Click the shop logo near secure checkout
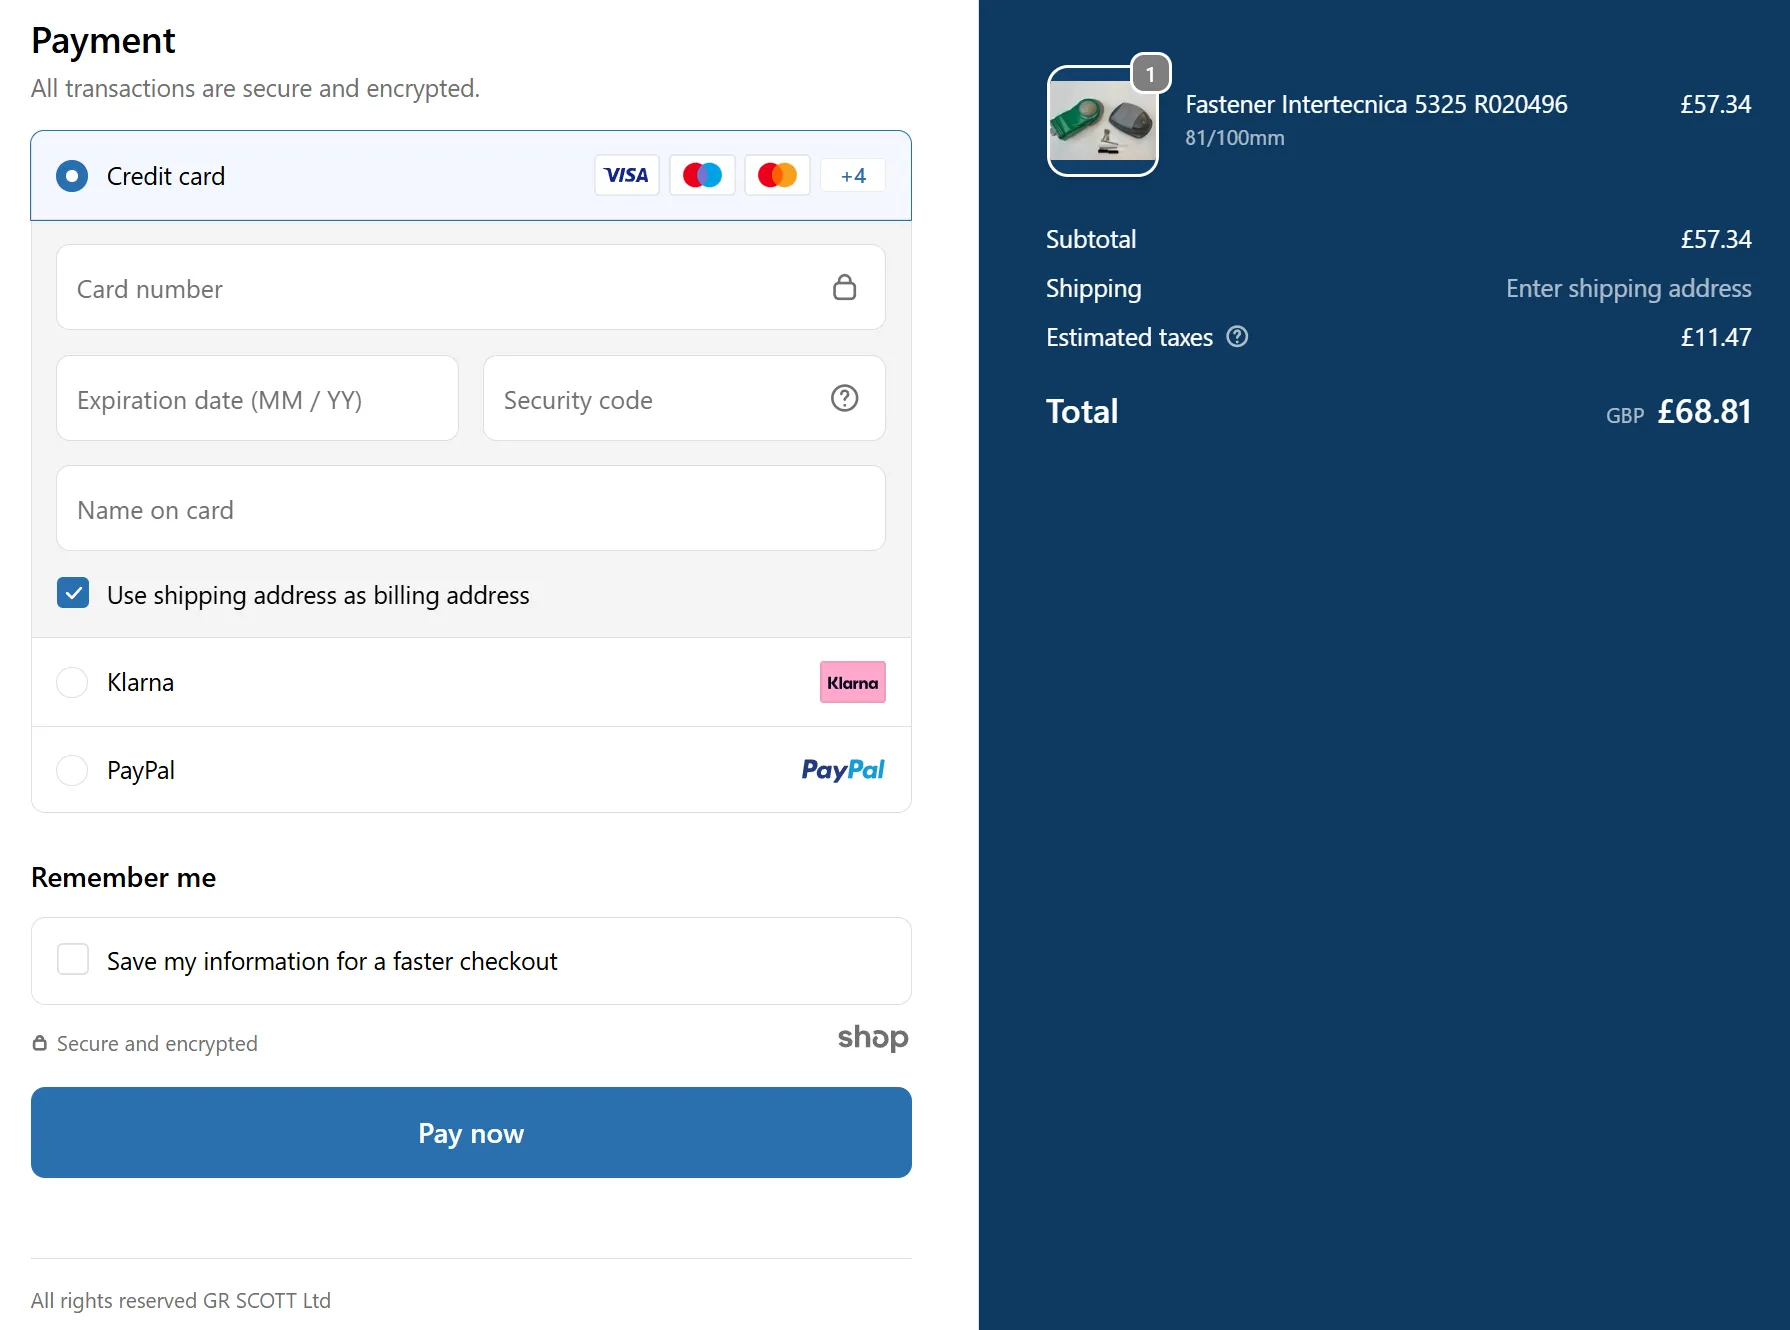Screen dimensions: 1790x1330 (872, 1038)
